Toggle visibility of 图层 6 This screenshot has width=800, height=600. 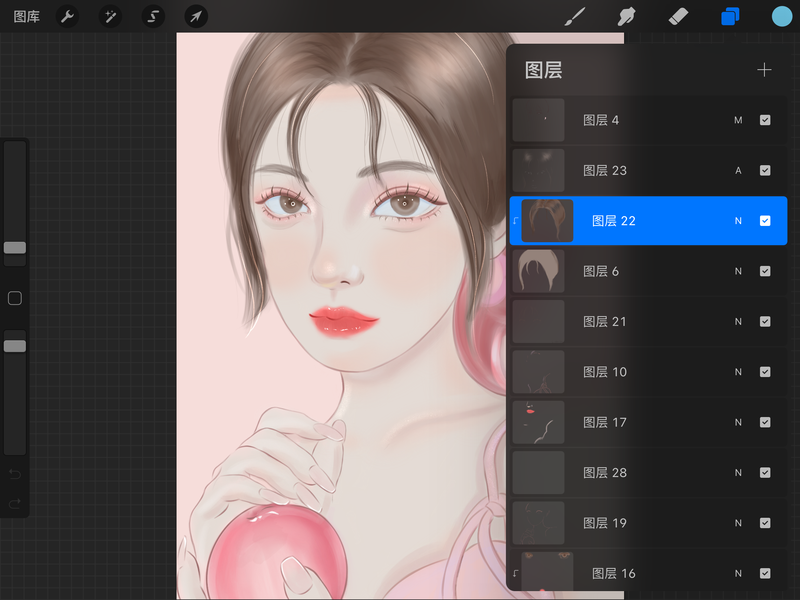765,271
